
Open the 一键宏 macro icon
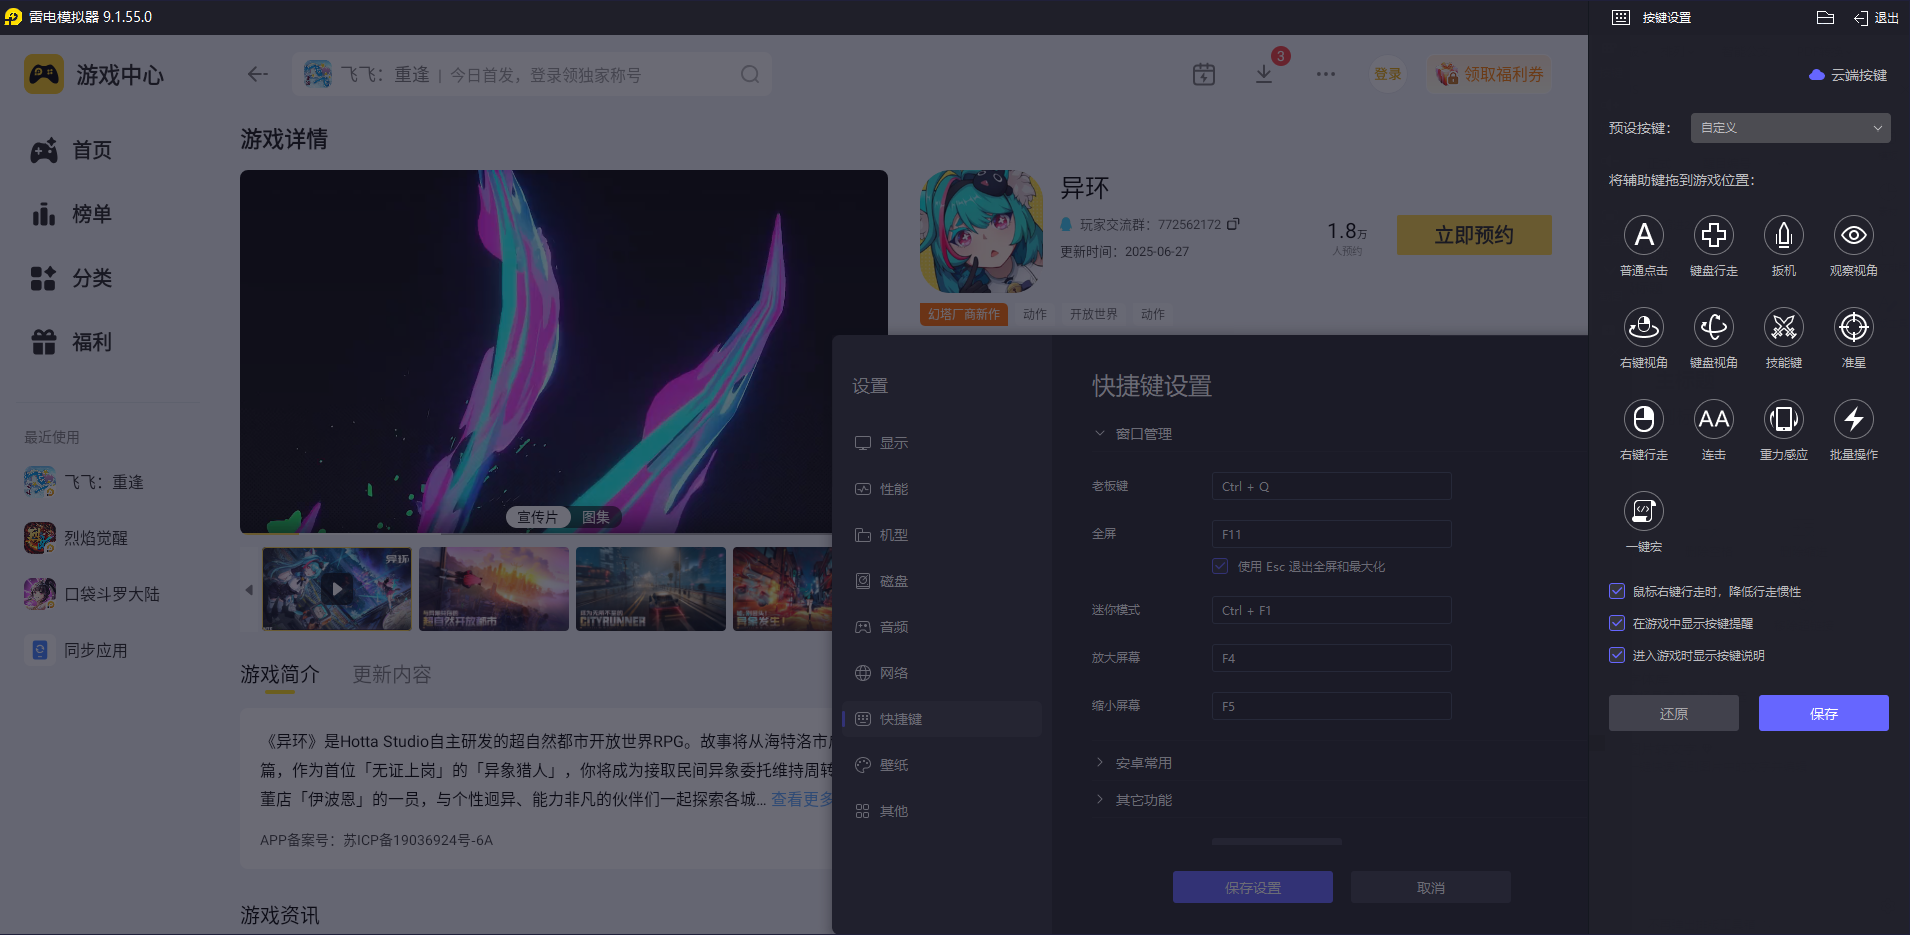1643,512
